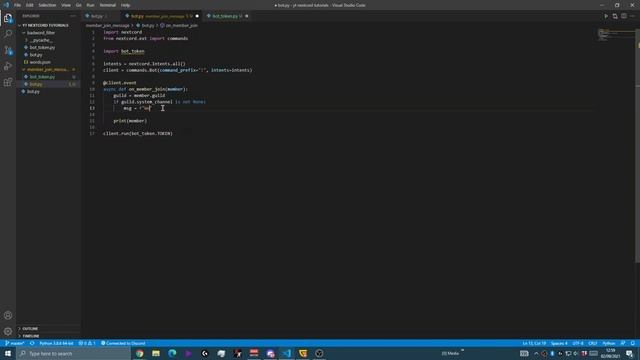The height and width of the screenshot is (360, 640).
Task: Open the View menu
Action: [x=66, y=5]
